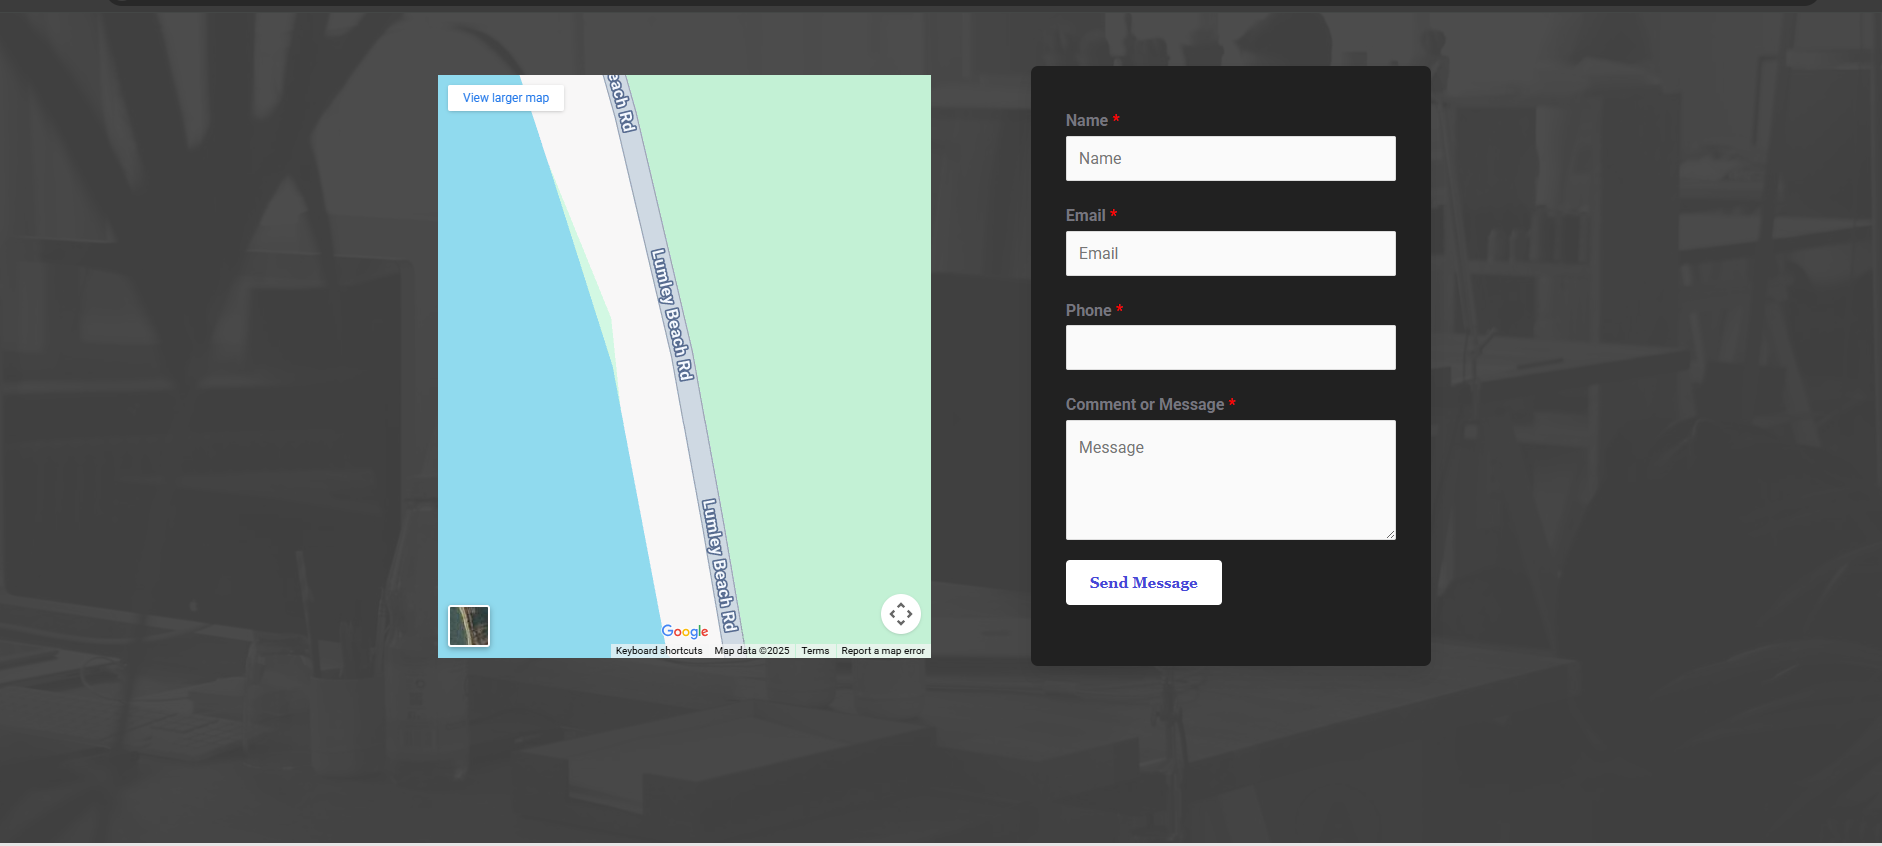
Task: Open the View larger map link
Action: pyautogui.click(x=506, y=98)
